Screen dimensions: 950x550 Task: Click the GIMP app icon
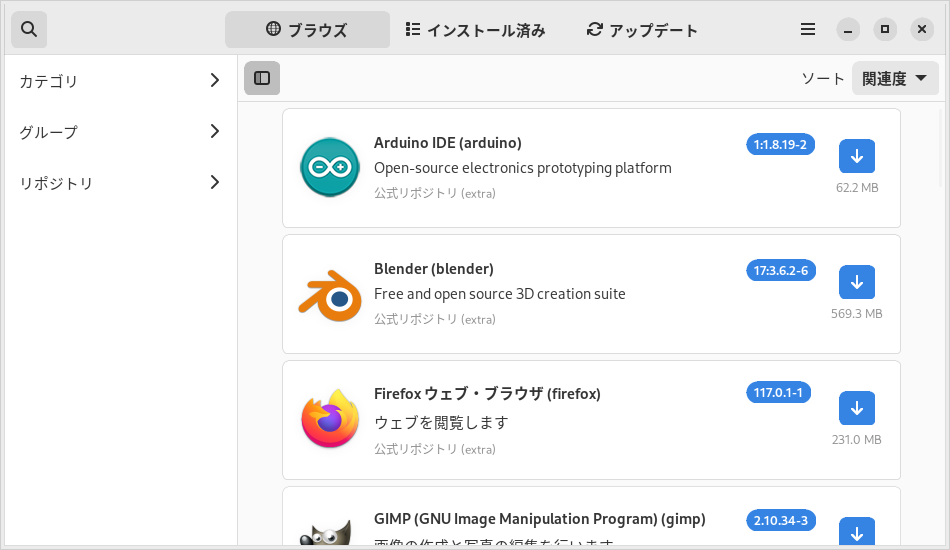326,533
